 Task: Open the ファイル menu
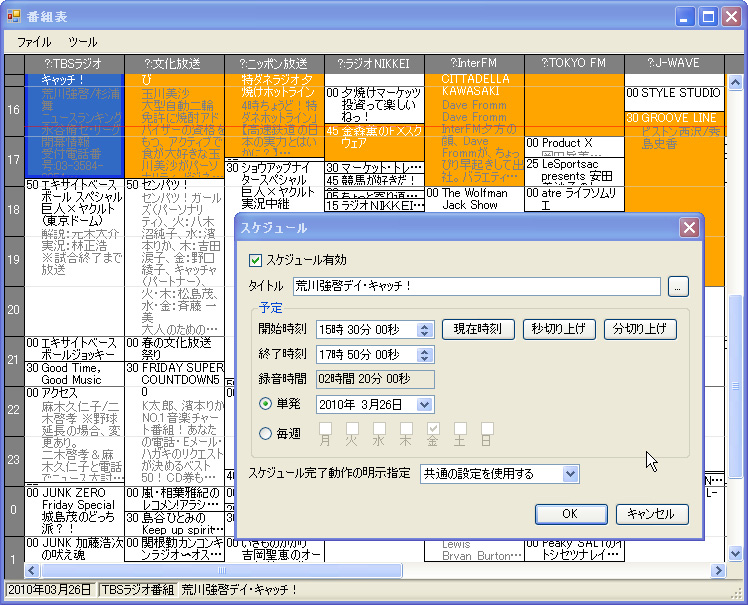point(34,42)
